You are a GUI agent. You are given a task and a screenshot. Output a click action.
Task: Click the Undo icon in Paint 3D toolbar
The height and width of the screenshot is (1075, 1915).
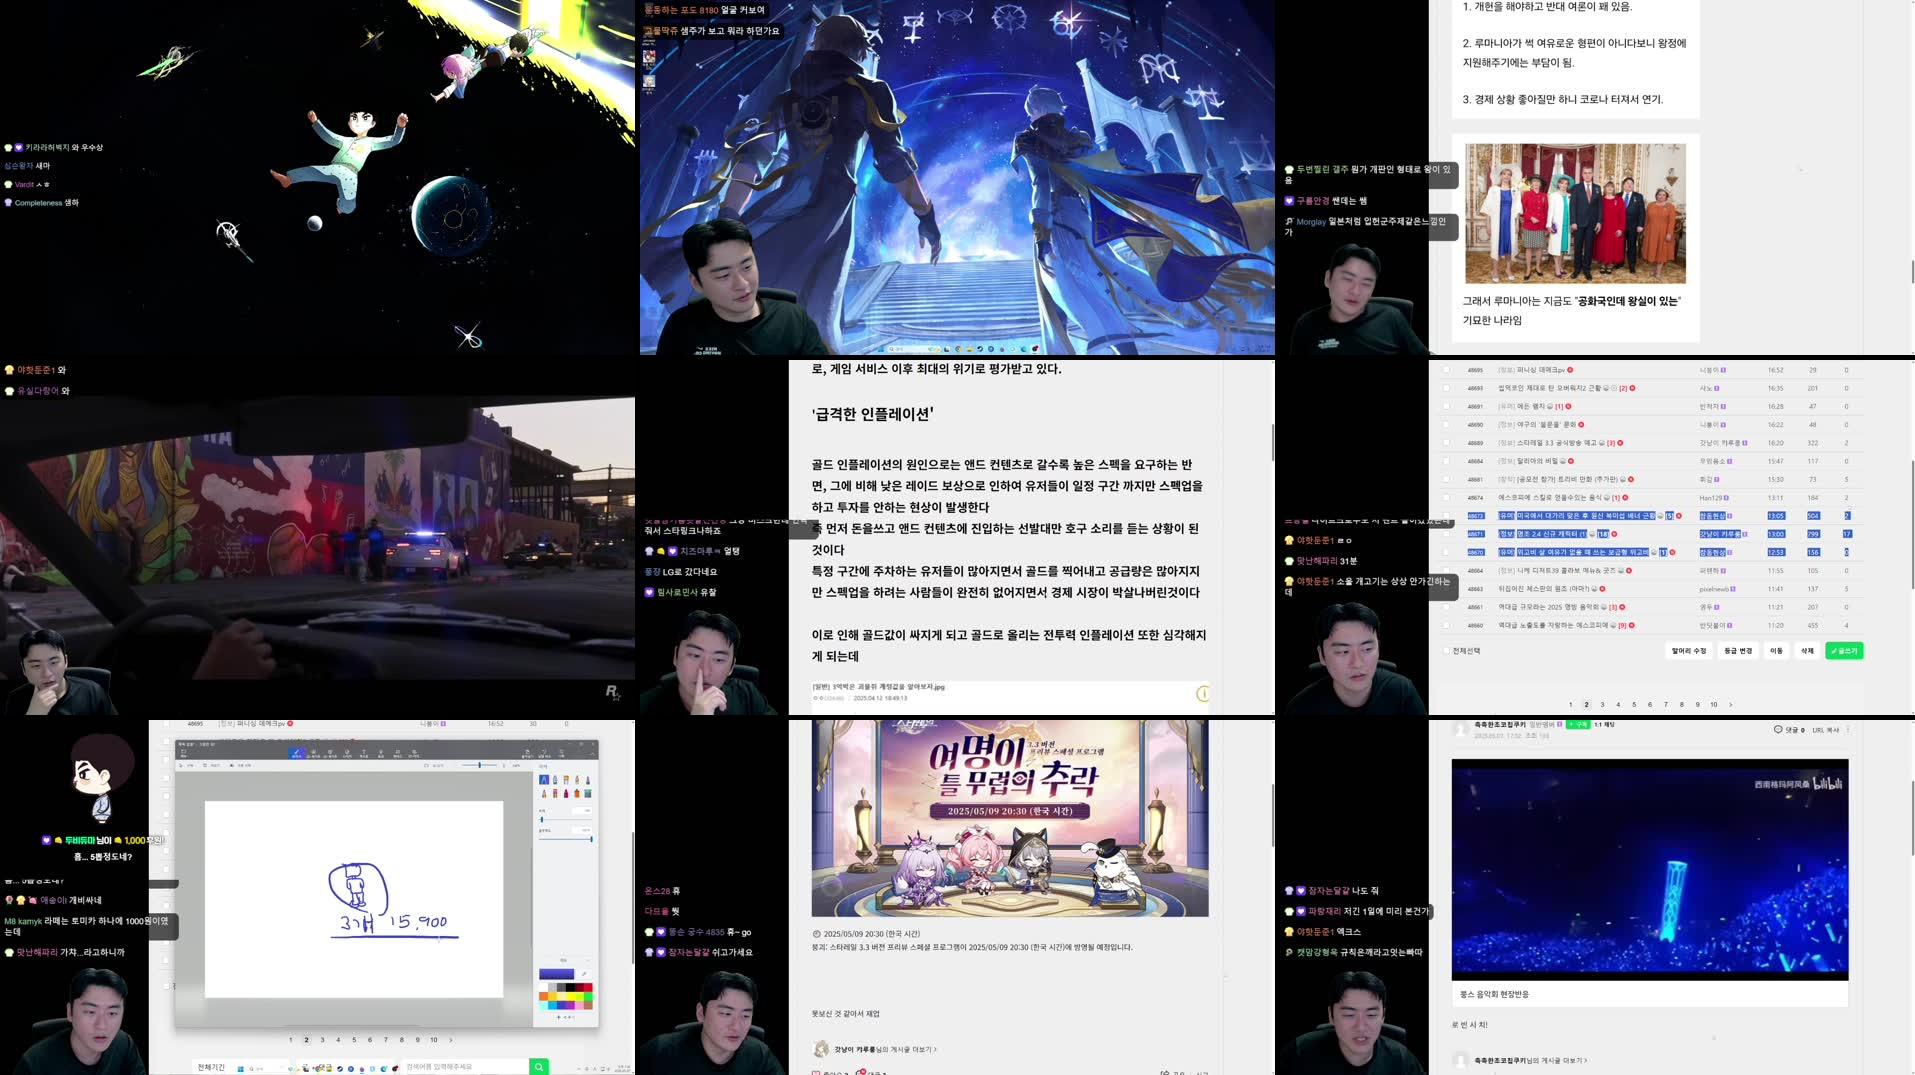pos(544,753)
